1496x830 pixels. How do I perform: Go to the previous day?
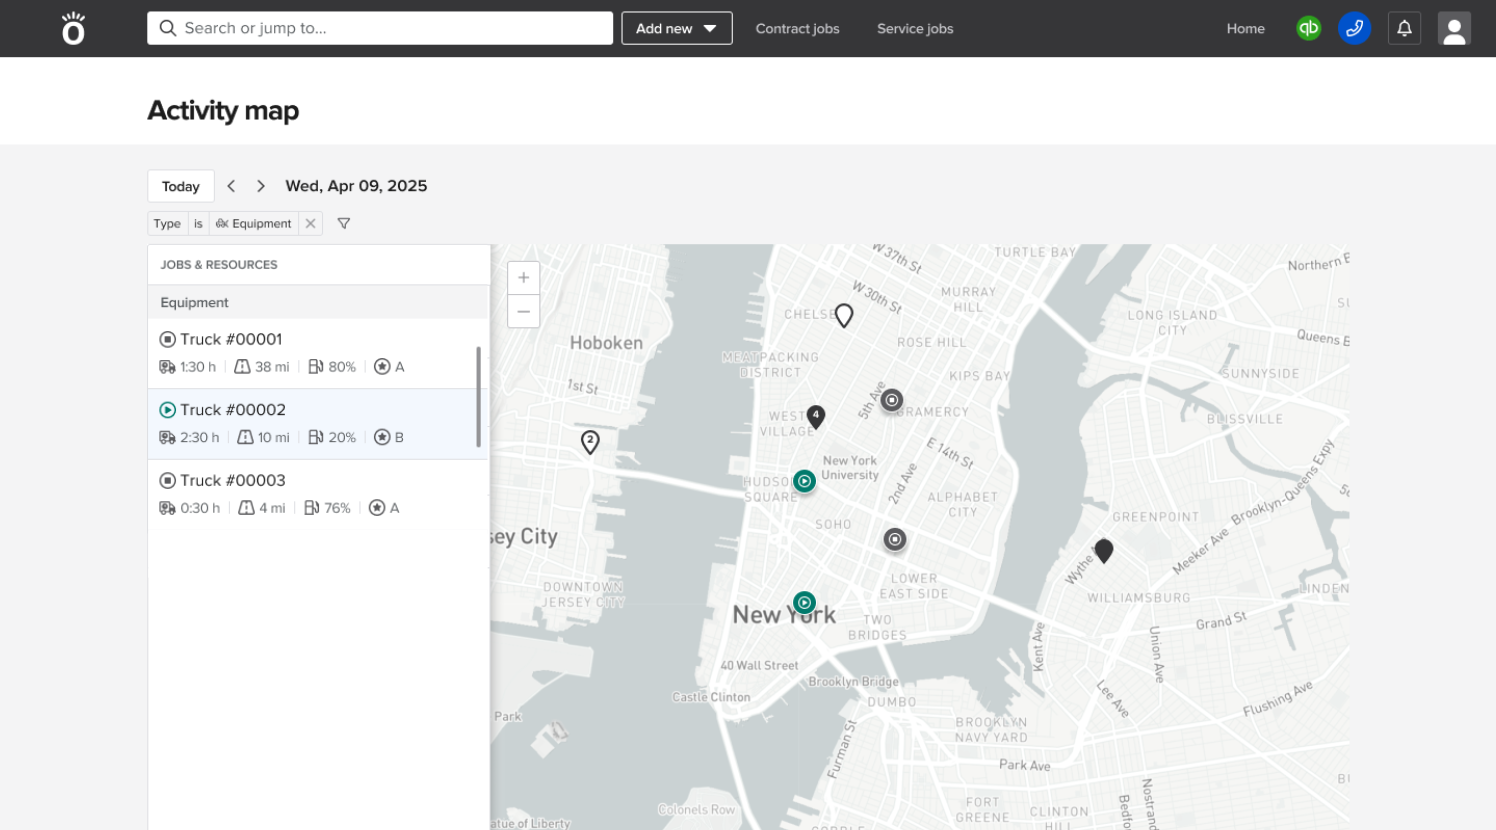[x=231, y=186]
